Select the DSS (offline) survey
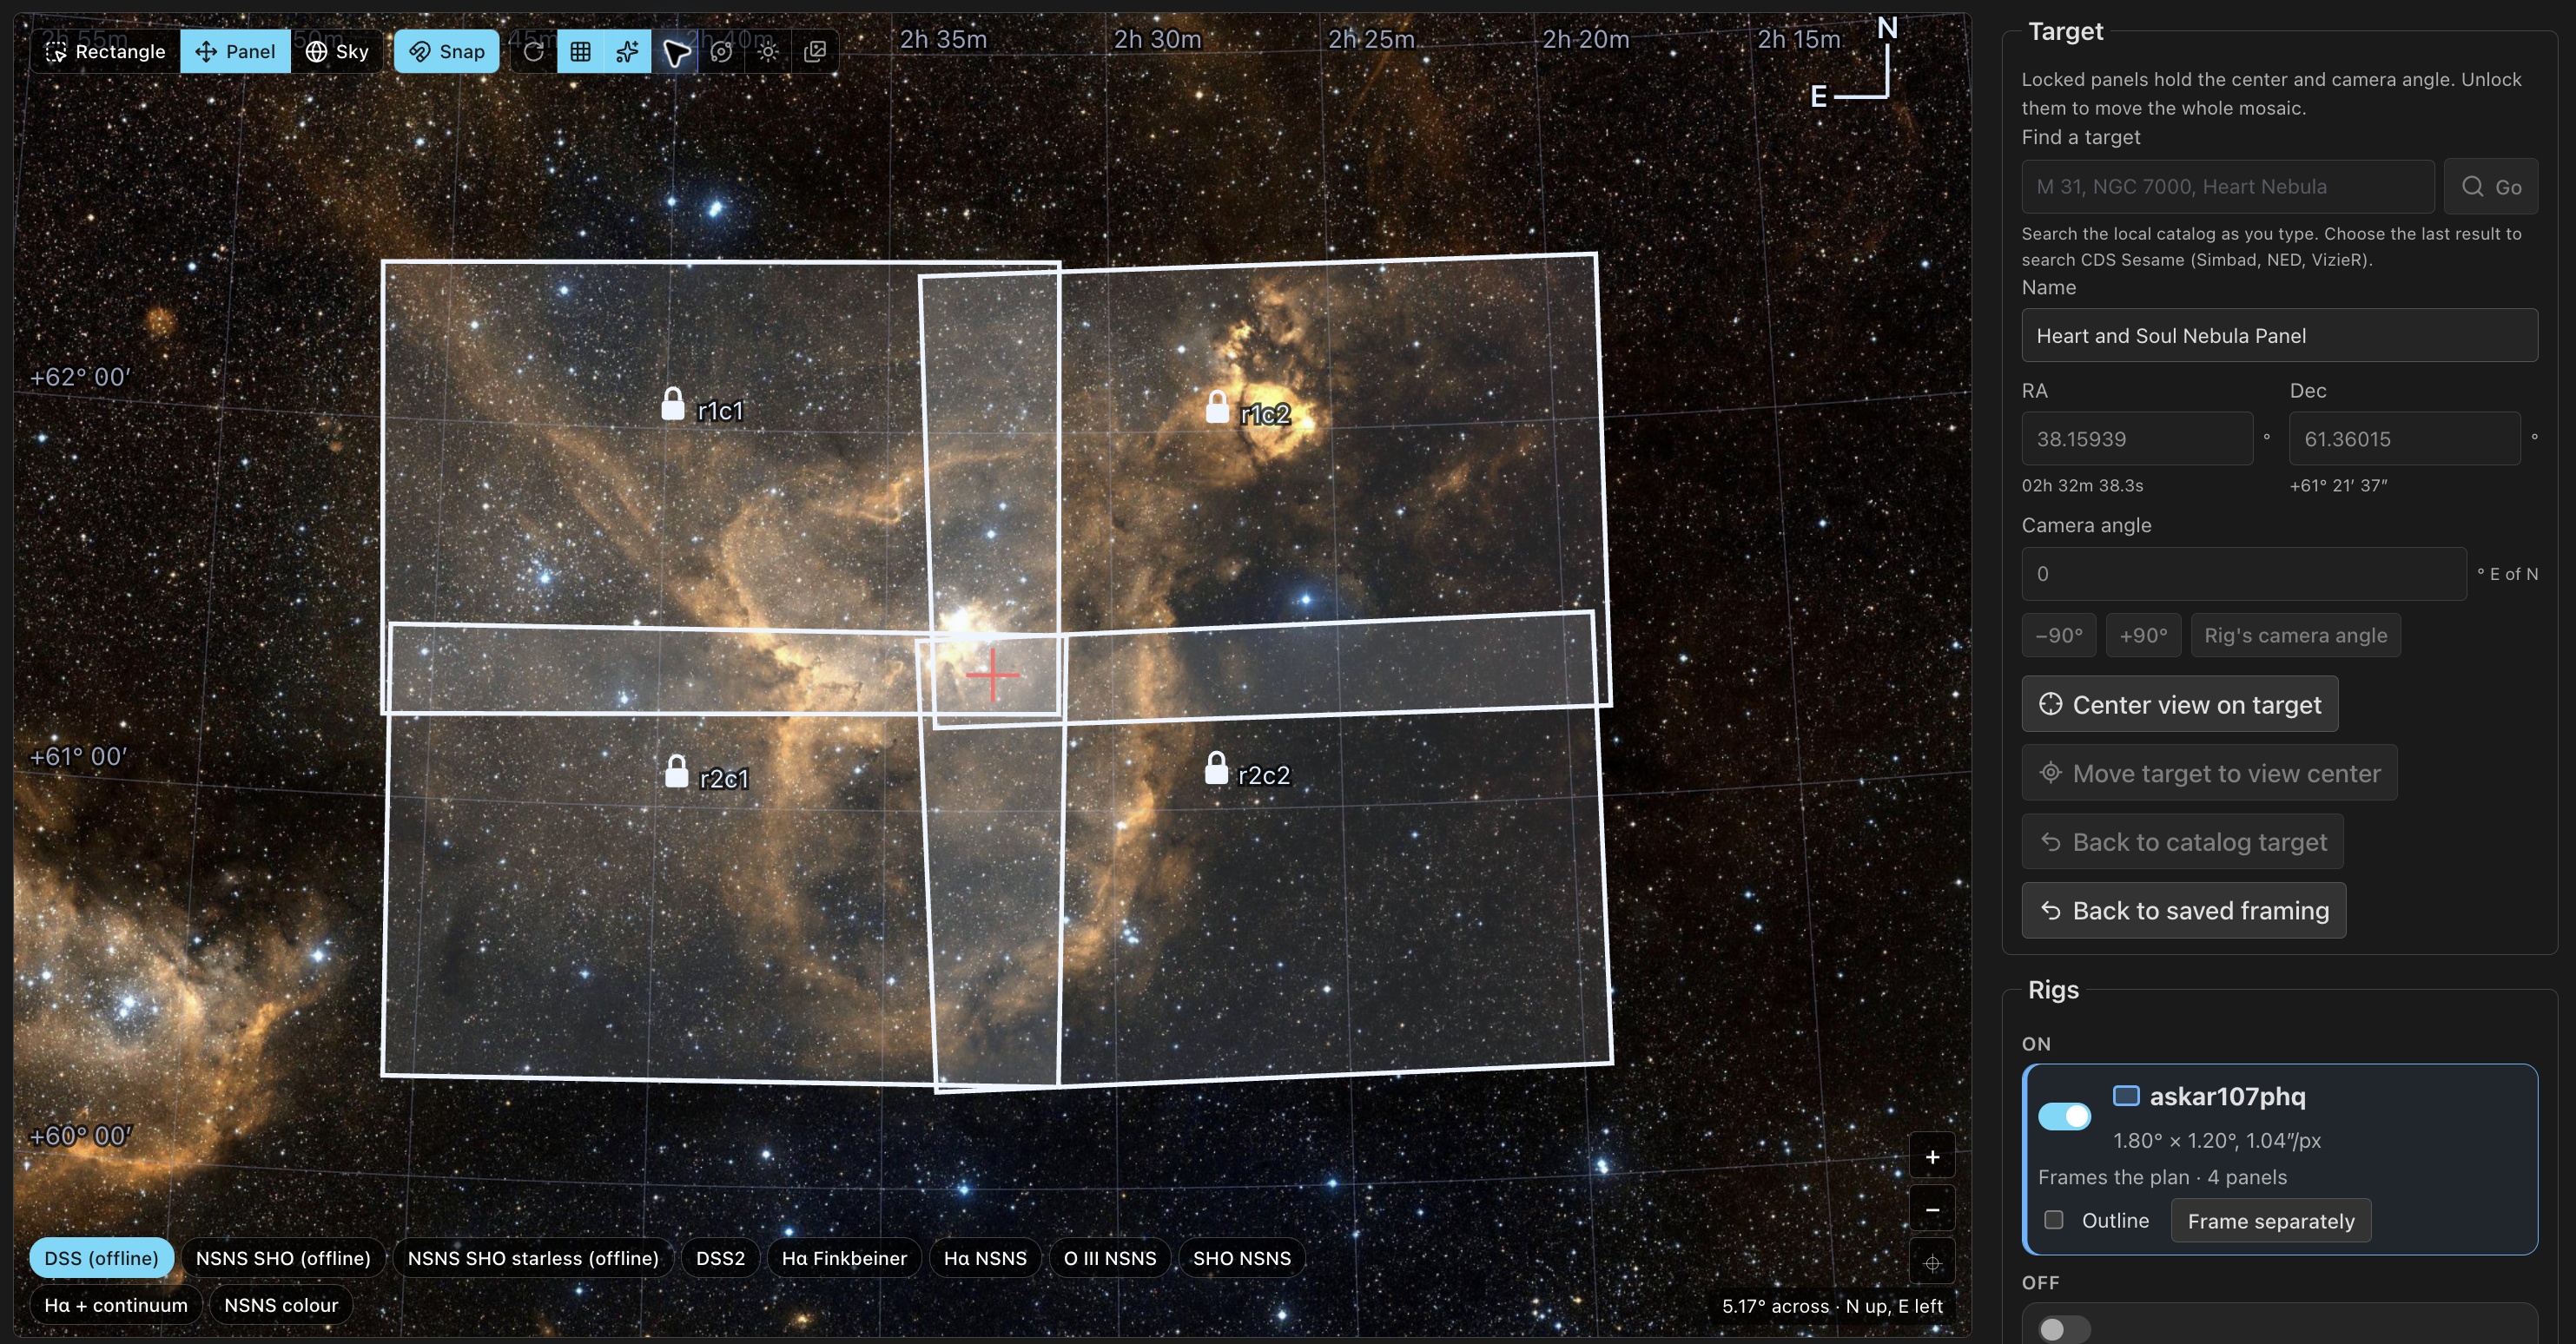Screen dimensions: 2576x1344 pyautogui.click(x=101, y=1258)
